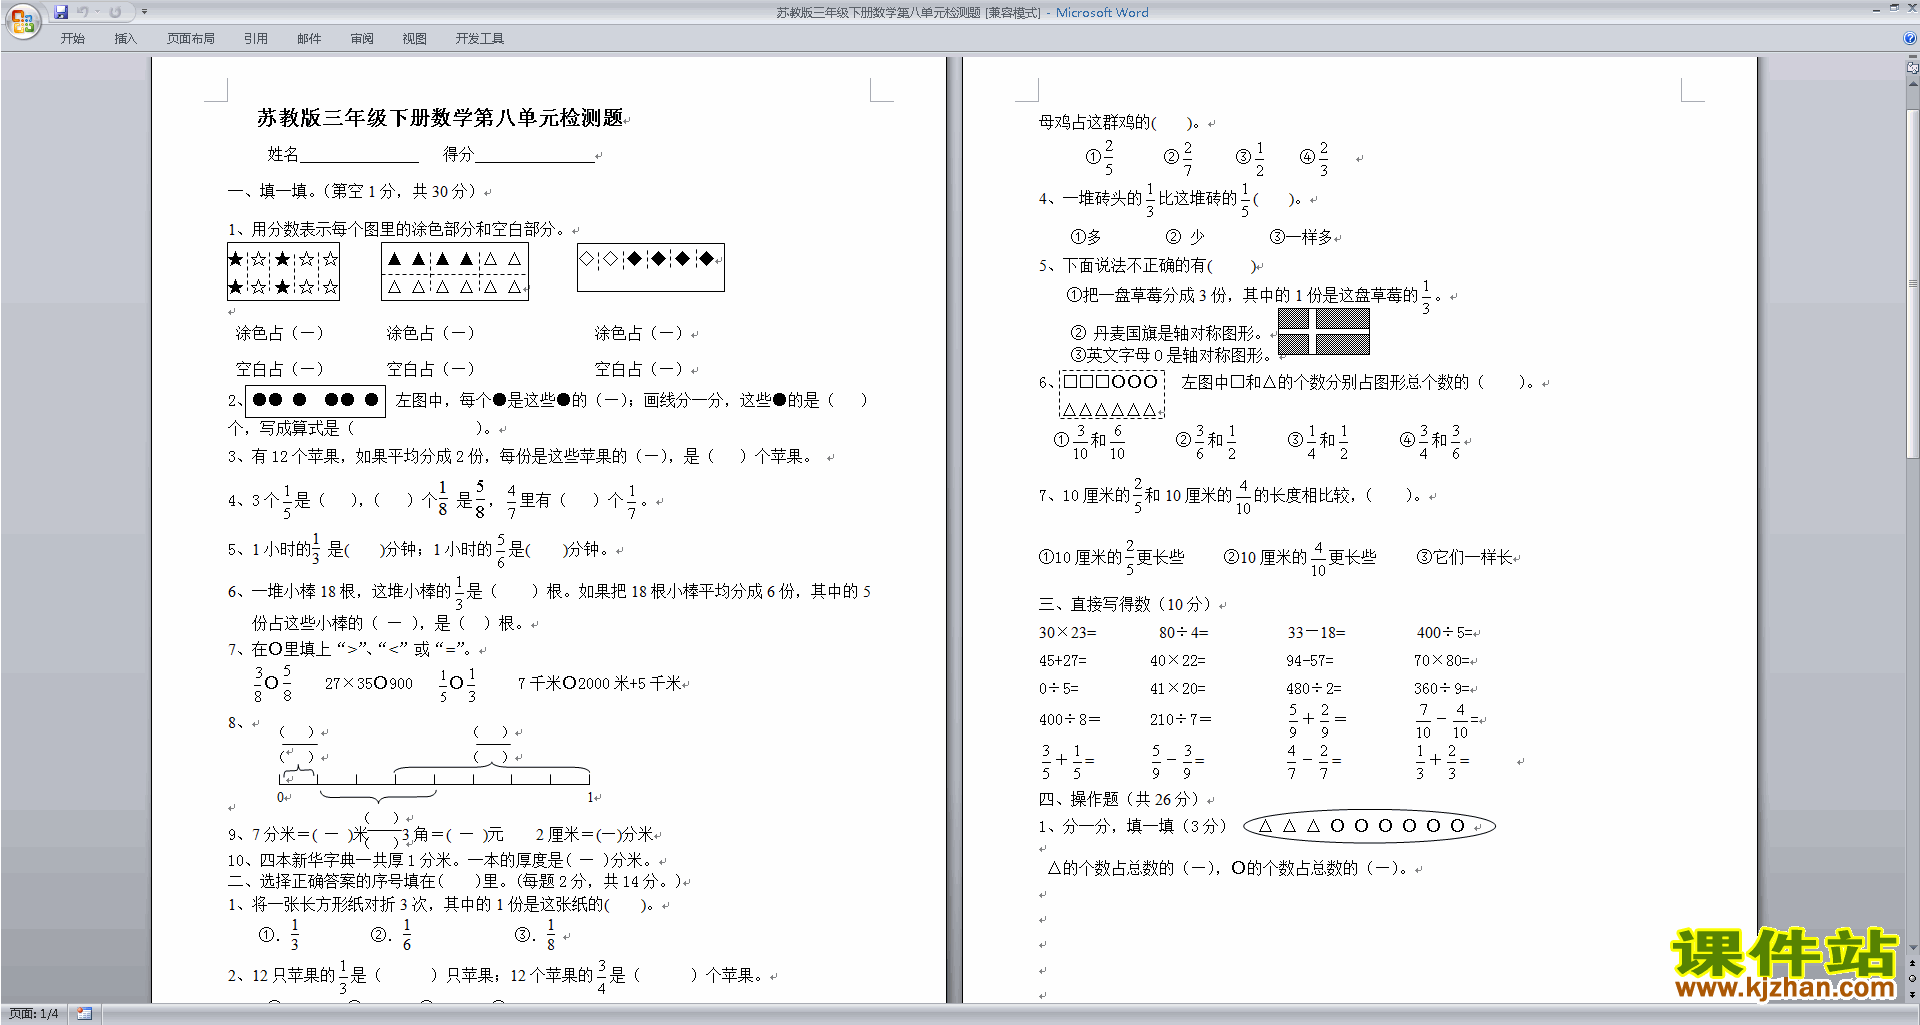Switch to the 页面布局 tab
1920x1025 pixels.
[191, 39]
